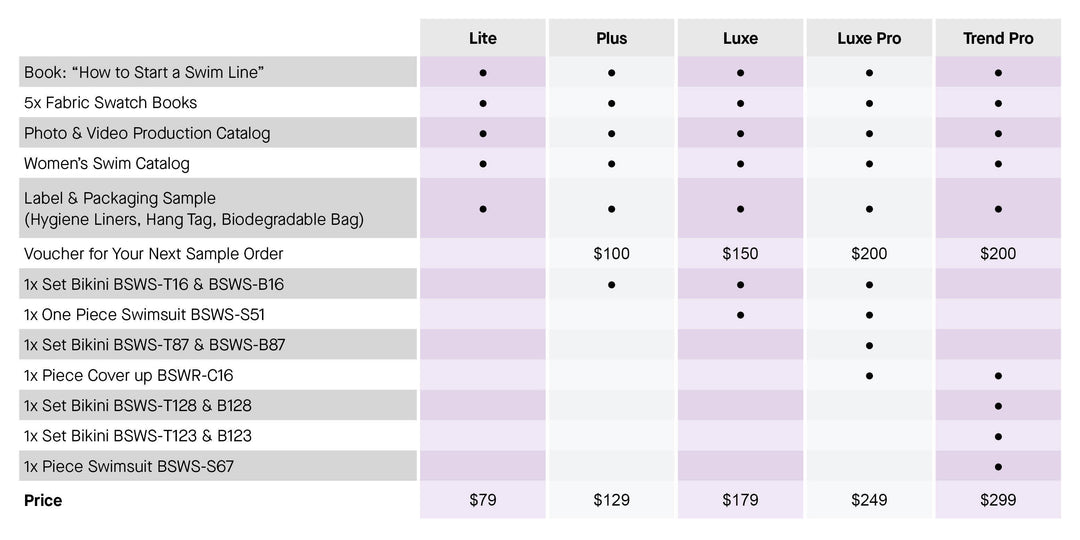Click the Luxe plan header
1080x540 pixels.
[740, 38]
